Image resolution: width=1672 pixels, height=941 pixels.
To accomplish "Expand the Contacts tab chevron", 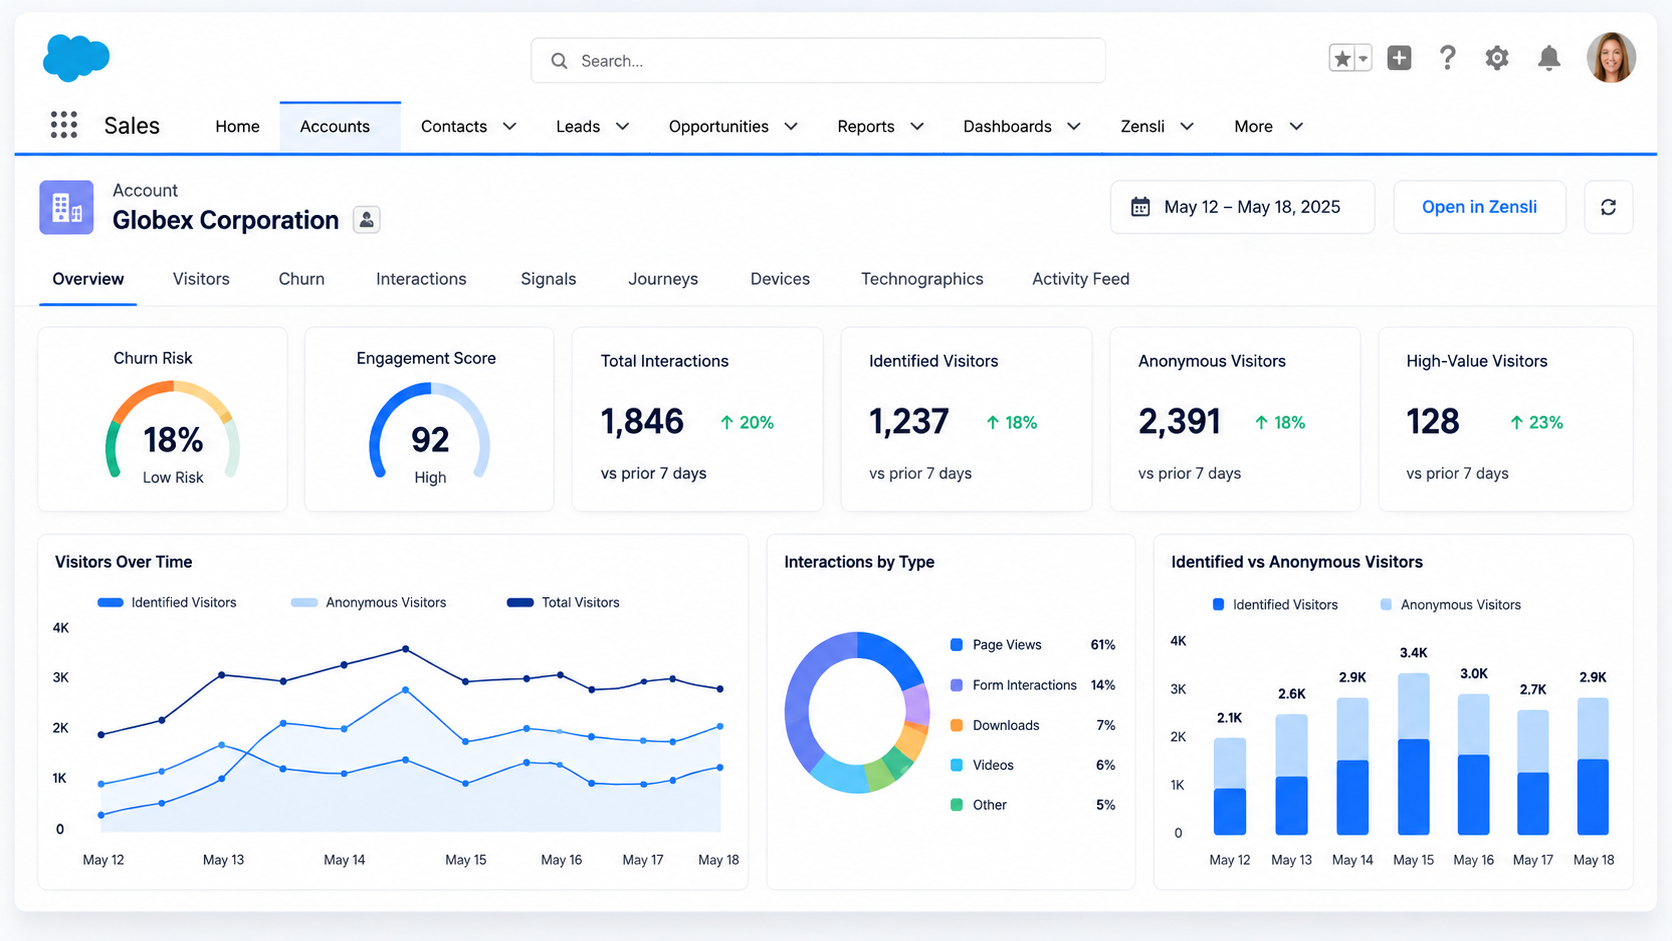I will (509, 126).
